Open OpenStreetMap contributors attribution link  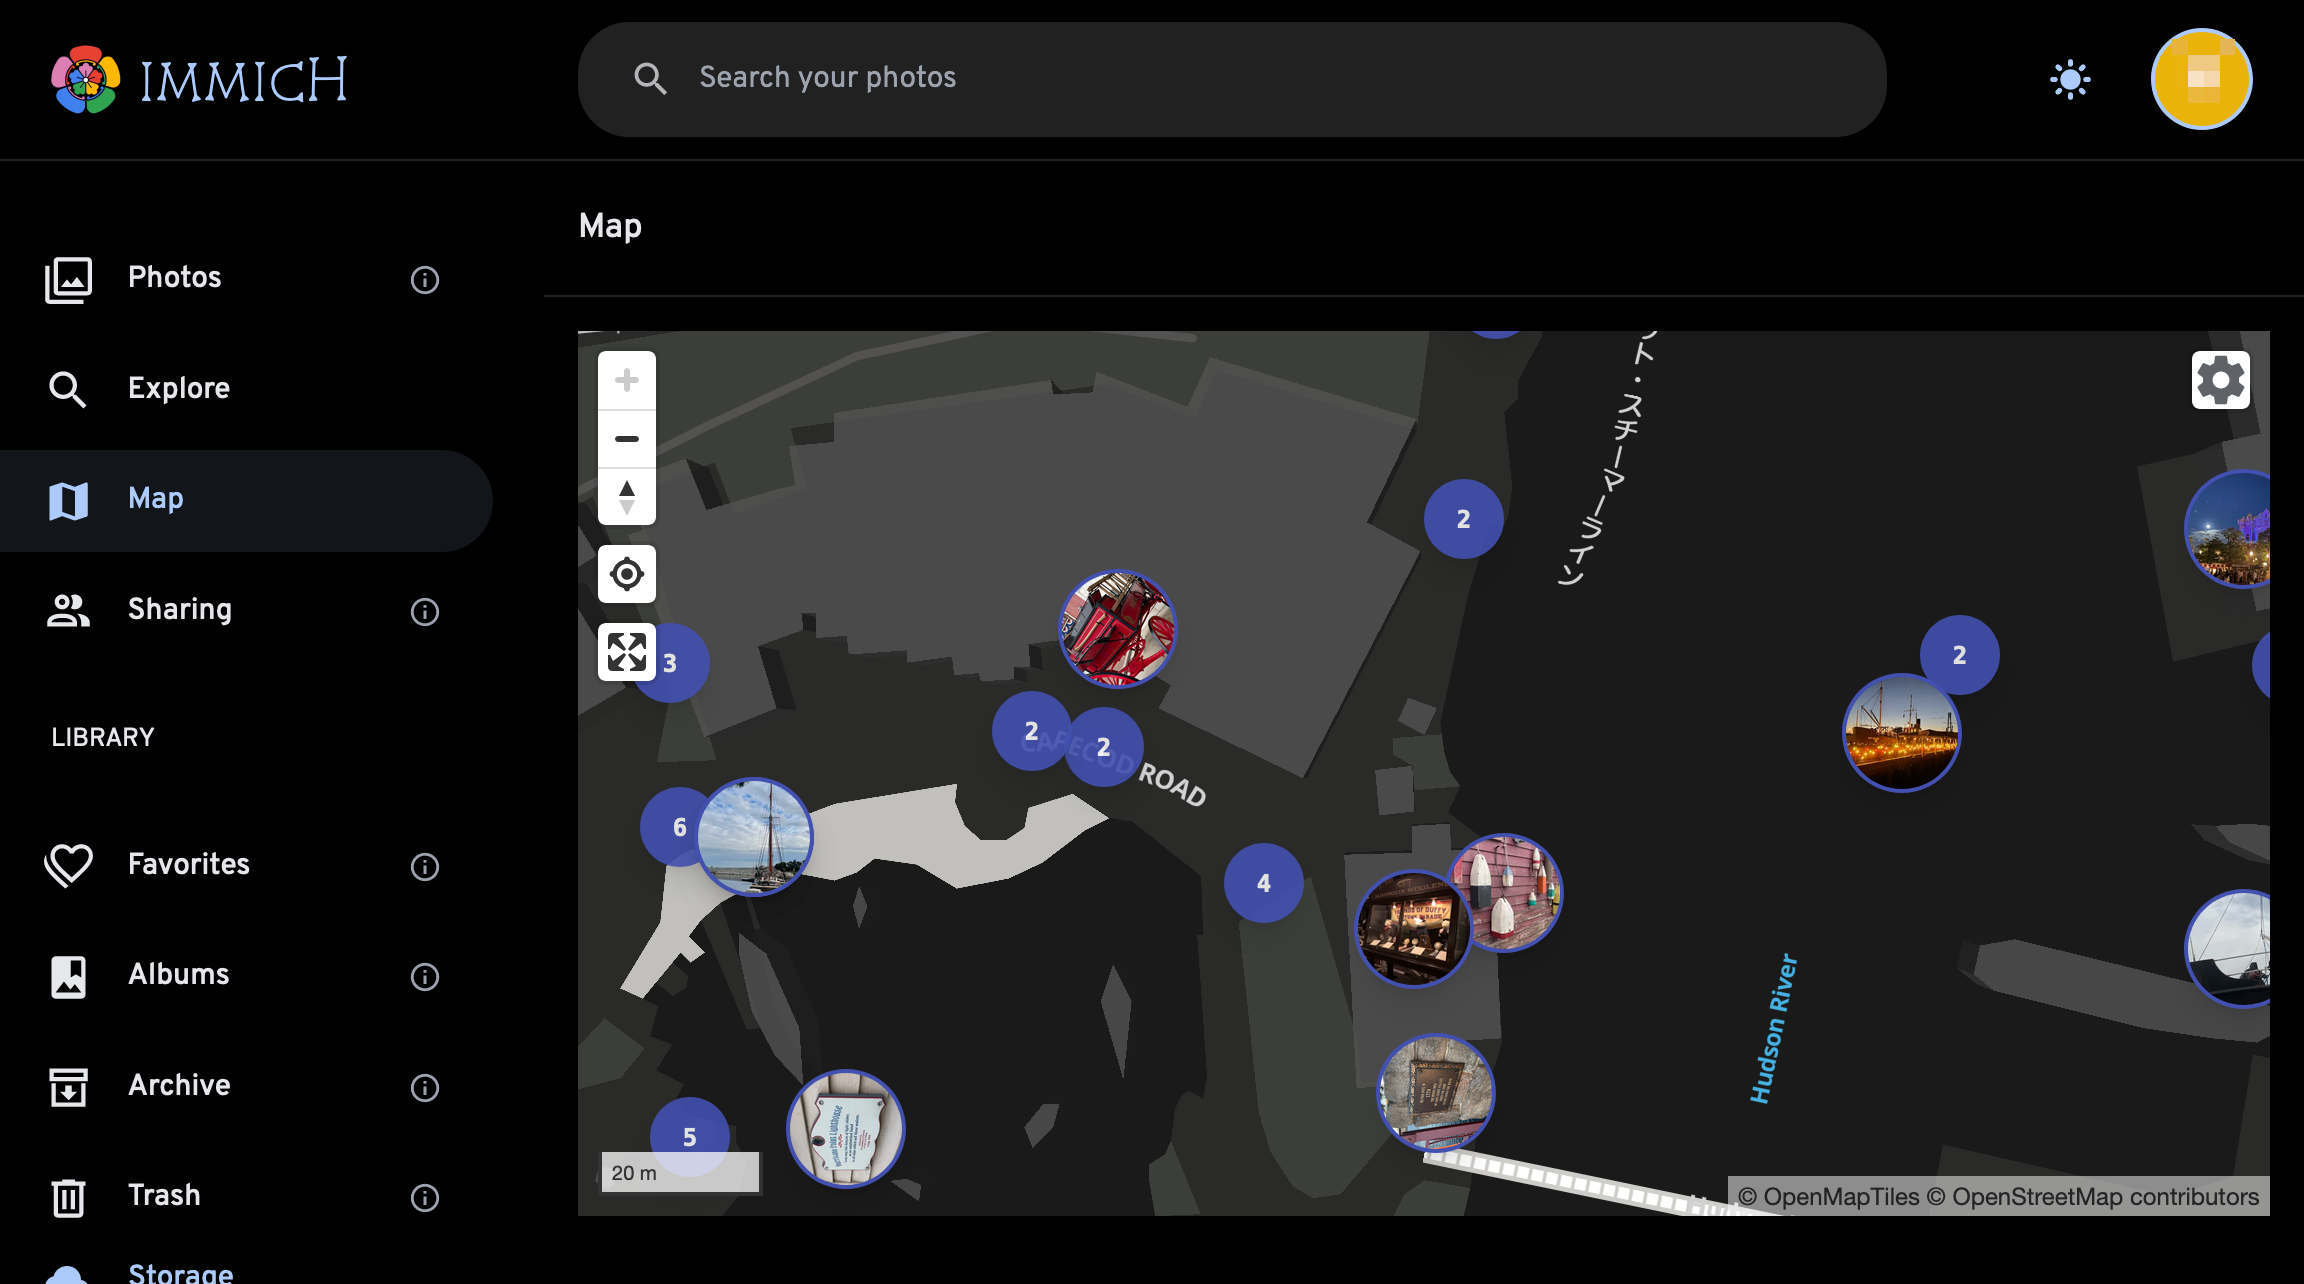coord(2104,1197)
